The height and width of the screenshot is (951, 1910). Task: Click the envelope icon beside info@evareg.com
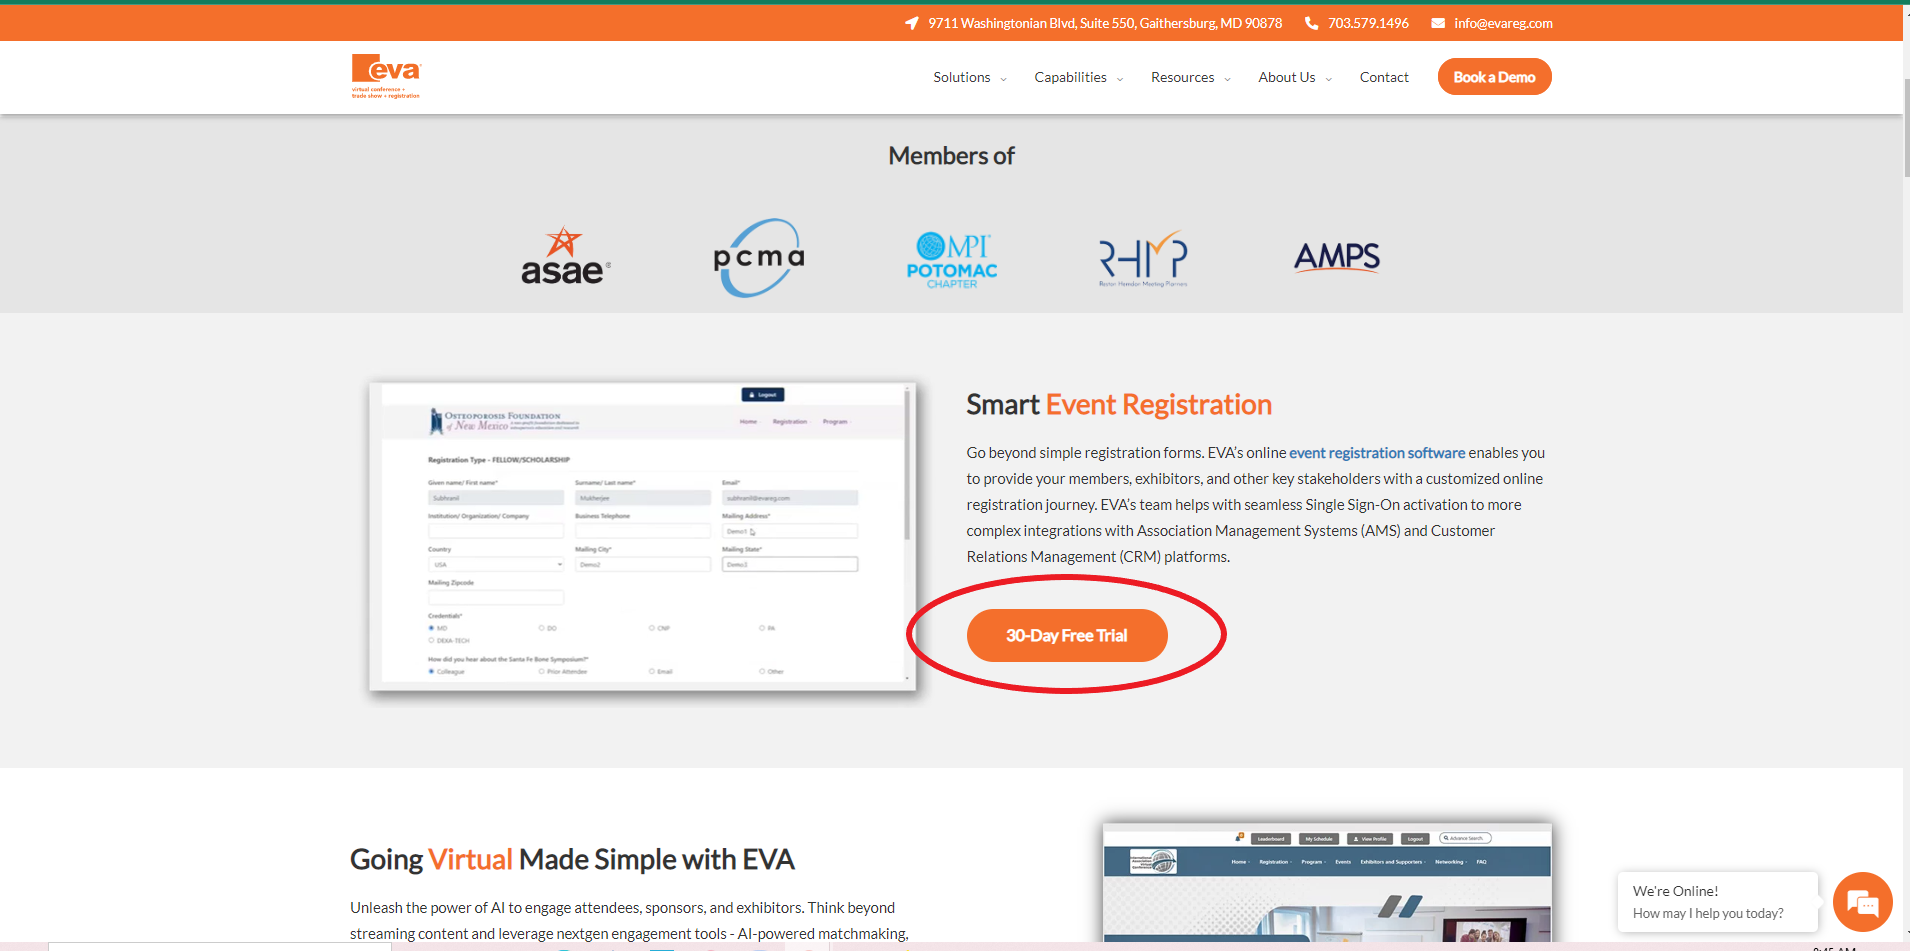(x=1438, y=23)
